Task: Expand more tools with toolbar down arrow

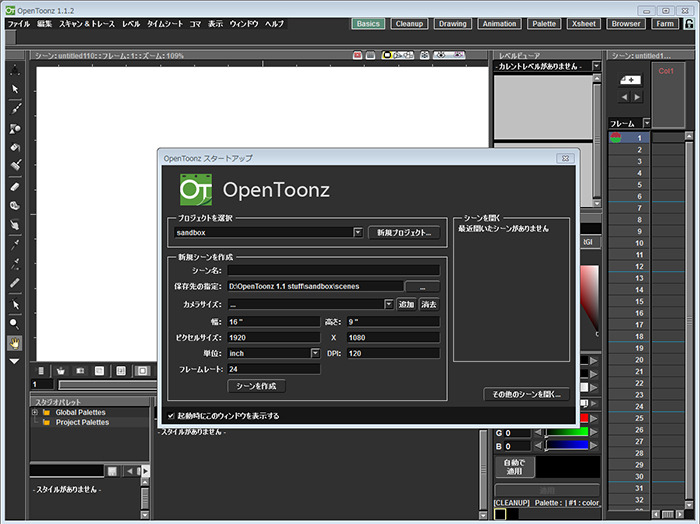Action: pyautogui.click(x=15, y=361)
